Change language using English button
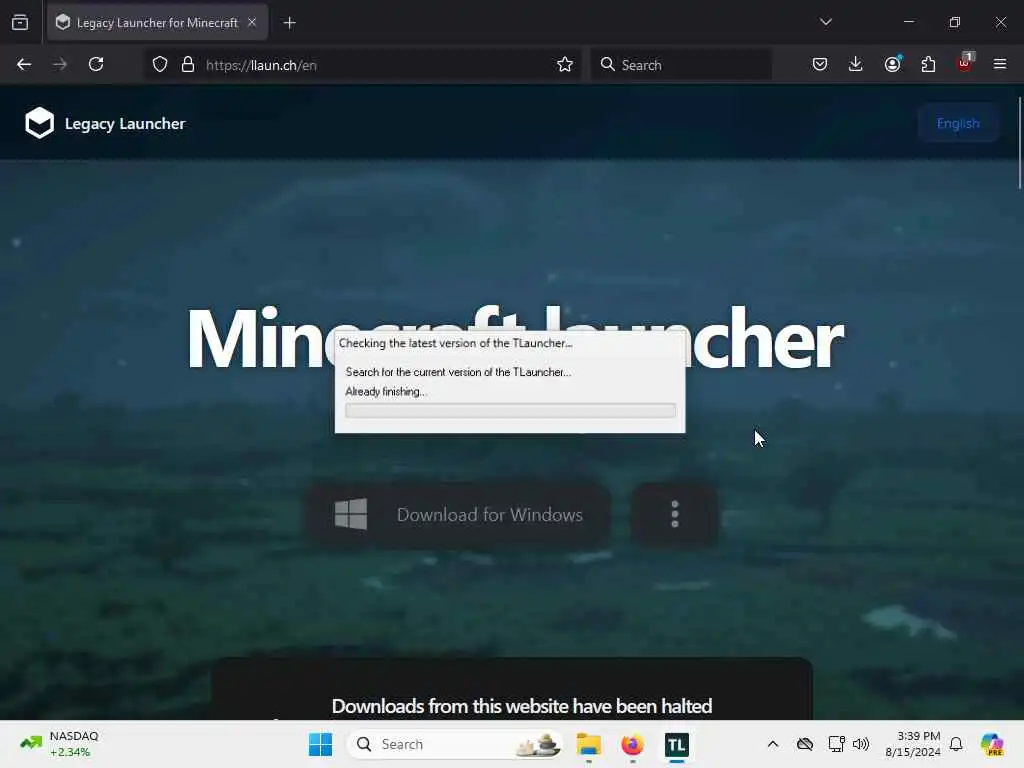The width and height of the screenshot is (1024, 768). click(x=958, y=123)
